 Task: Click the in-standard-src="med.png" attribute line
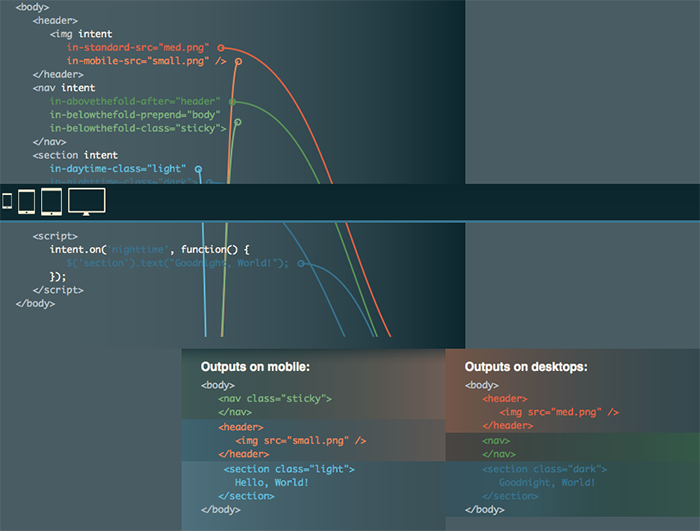(138, 47)
